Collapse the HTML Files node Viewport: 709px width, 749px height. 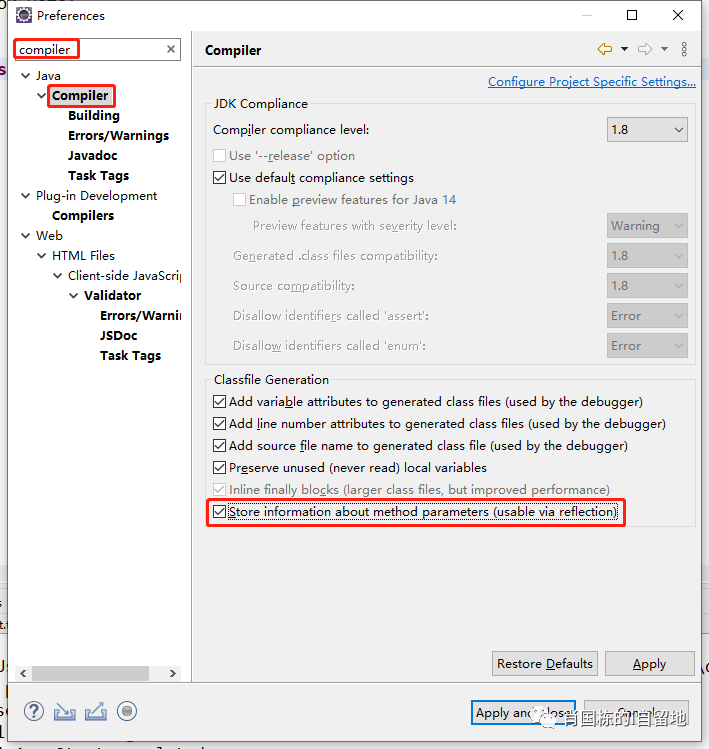[x=42, y=256]
